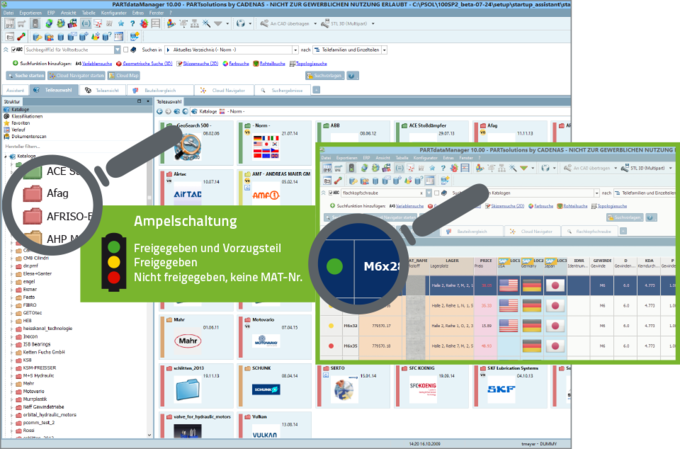Viewport: 680px width, 449px height.
Task: Toggle the checkbox right of search field
Action: pyautogui.click(x=126, y=50)
